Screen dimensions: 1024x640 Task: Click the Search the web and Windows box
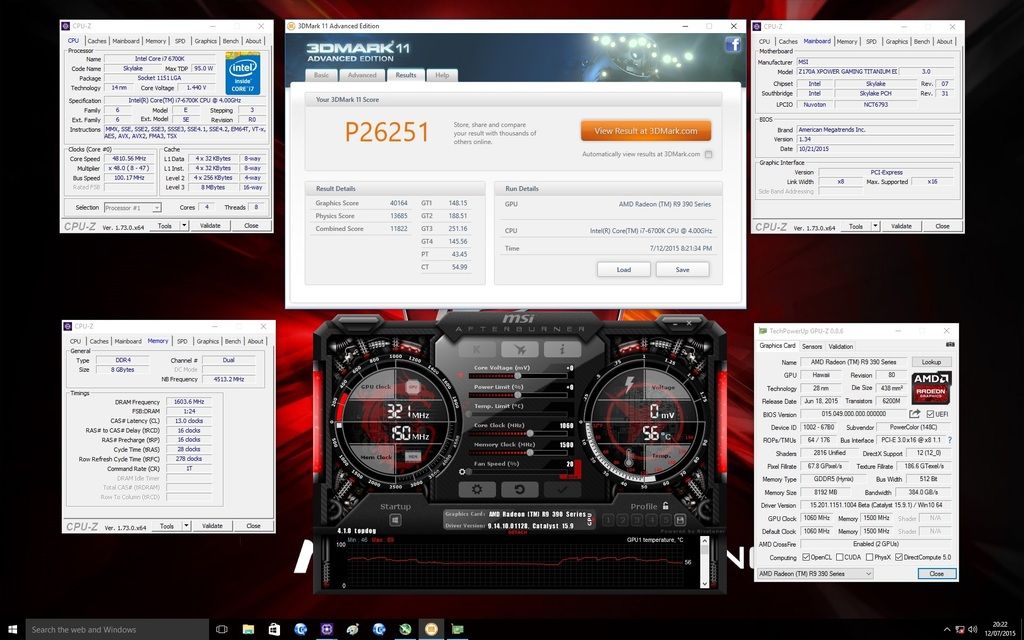click(117, 630)
